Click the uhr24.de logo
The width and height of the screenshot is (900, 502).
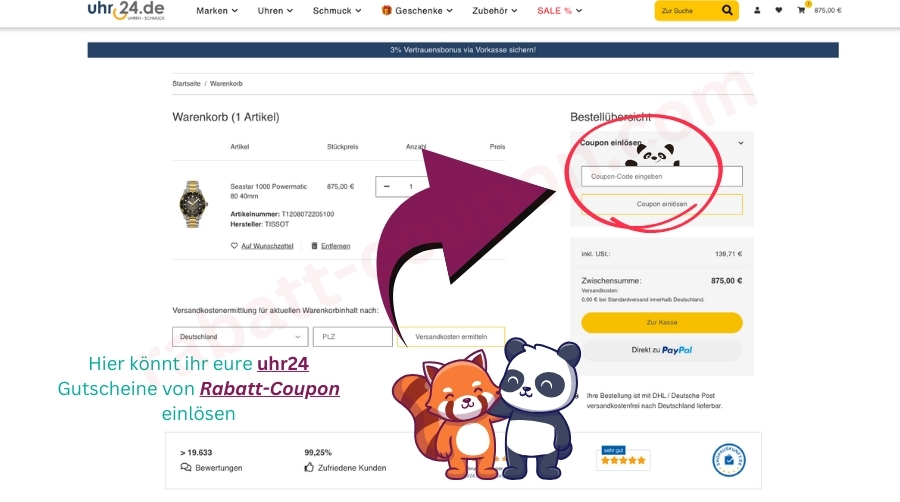pos(126,10)
